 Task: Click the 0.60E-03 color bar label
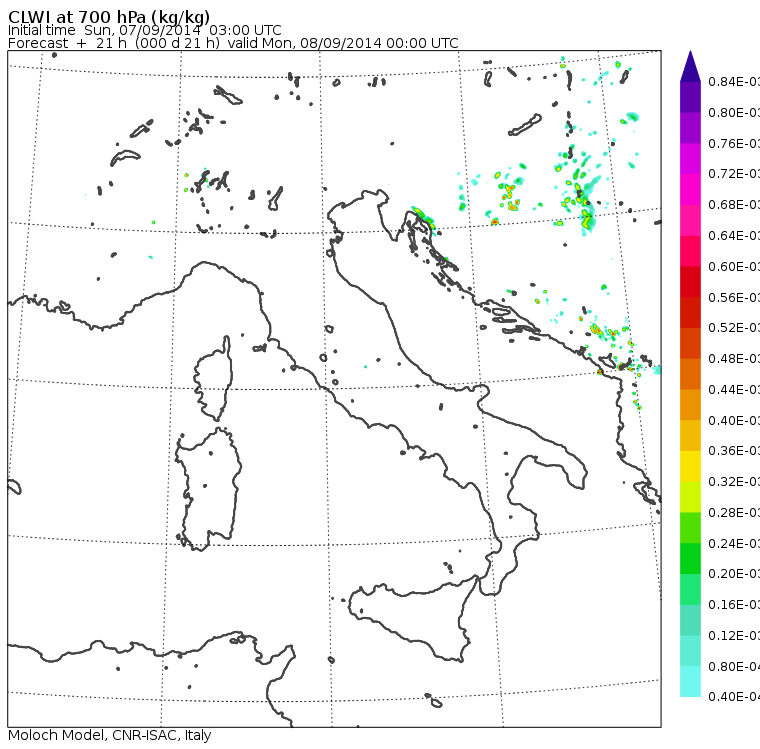coord(734,267)
